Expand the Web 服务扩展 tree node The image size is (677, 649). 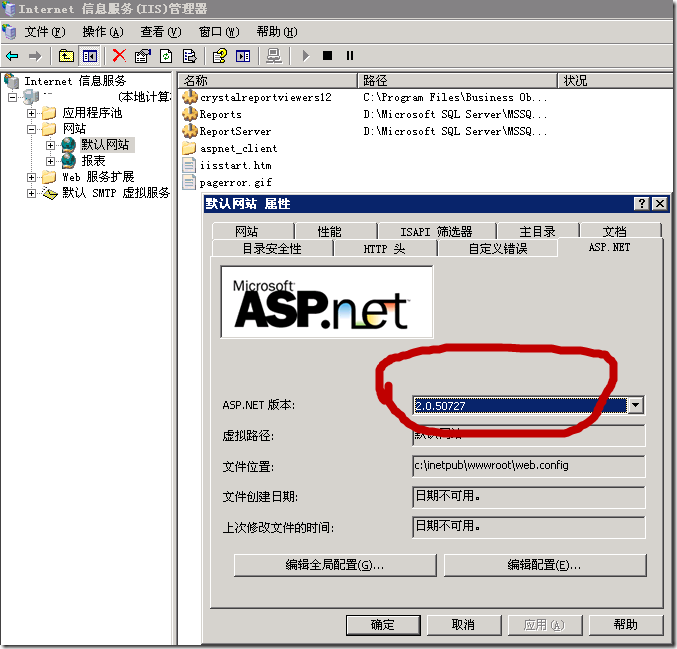click(x=31, y=177)
